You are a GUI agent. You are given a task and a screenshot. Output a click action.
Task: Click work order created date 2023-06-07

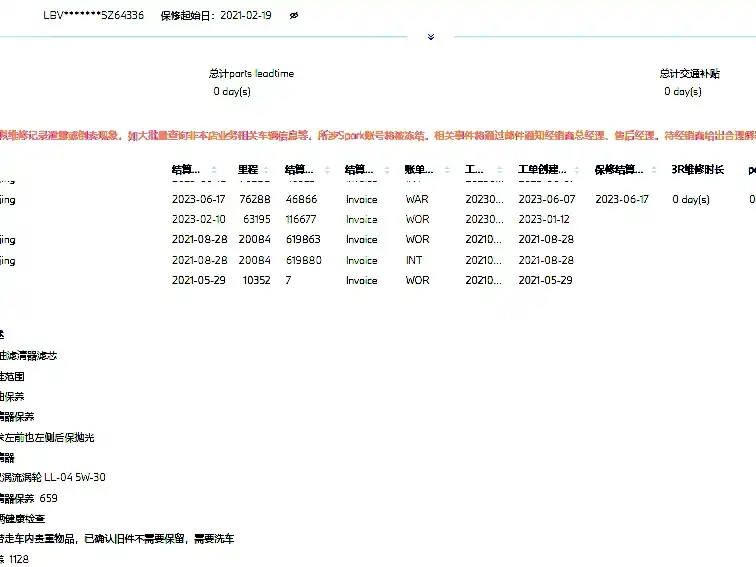pyautogui.click(x=547, y=199)
